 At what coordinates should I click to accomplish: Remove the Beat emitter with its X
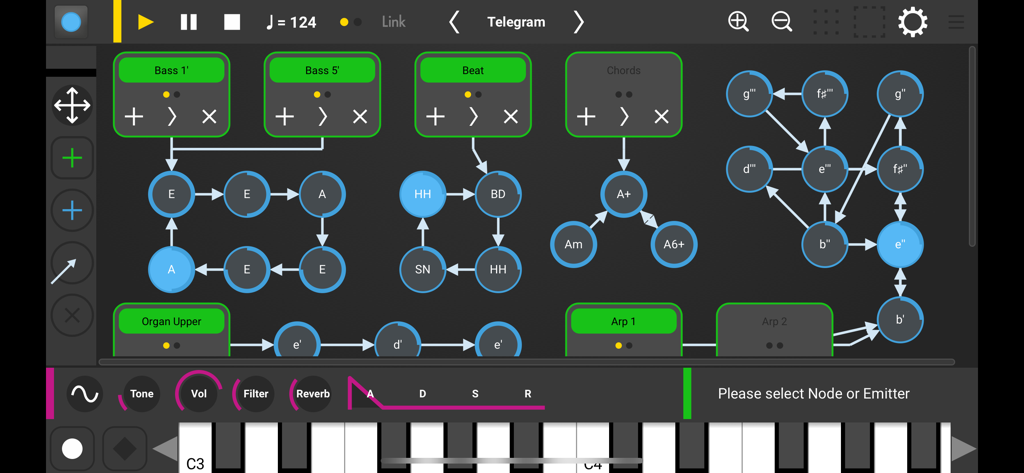pos(511,117)
